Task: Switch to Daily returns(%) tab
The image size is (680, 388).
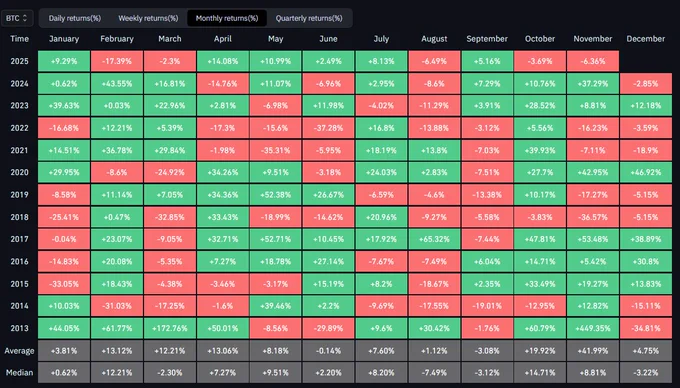Action: (x=75, y=18)
